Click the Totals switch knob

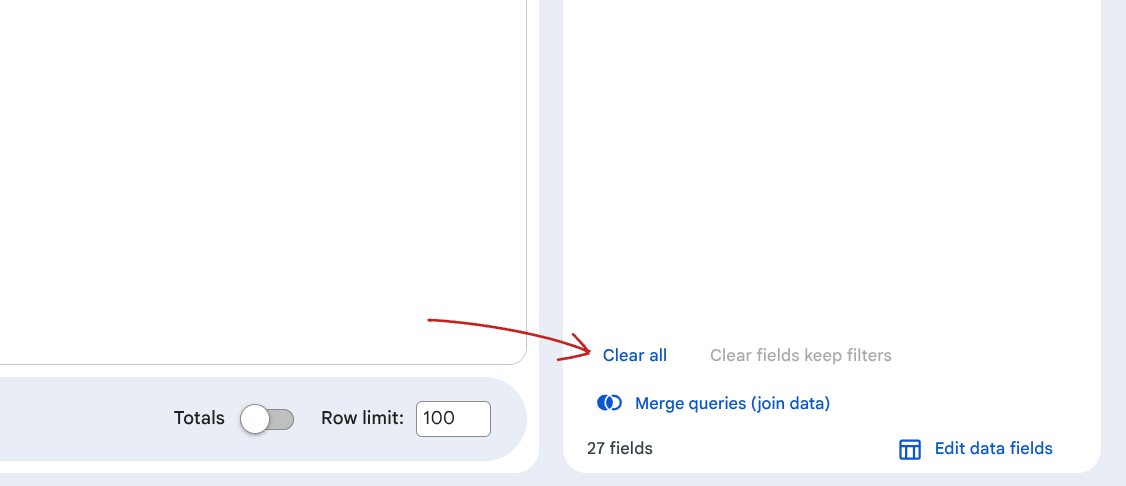coord(255,419)
